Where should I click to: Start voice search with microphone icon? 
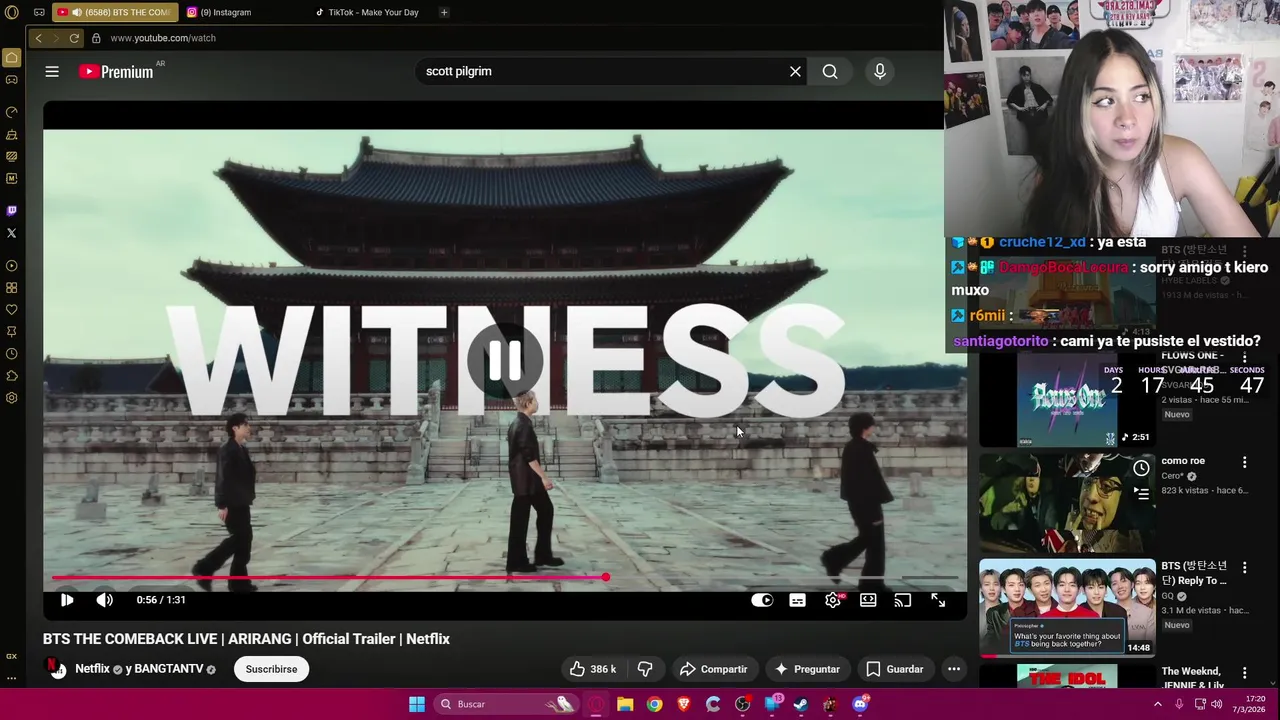coord(880,71)
